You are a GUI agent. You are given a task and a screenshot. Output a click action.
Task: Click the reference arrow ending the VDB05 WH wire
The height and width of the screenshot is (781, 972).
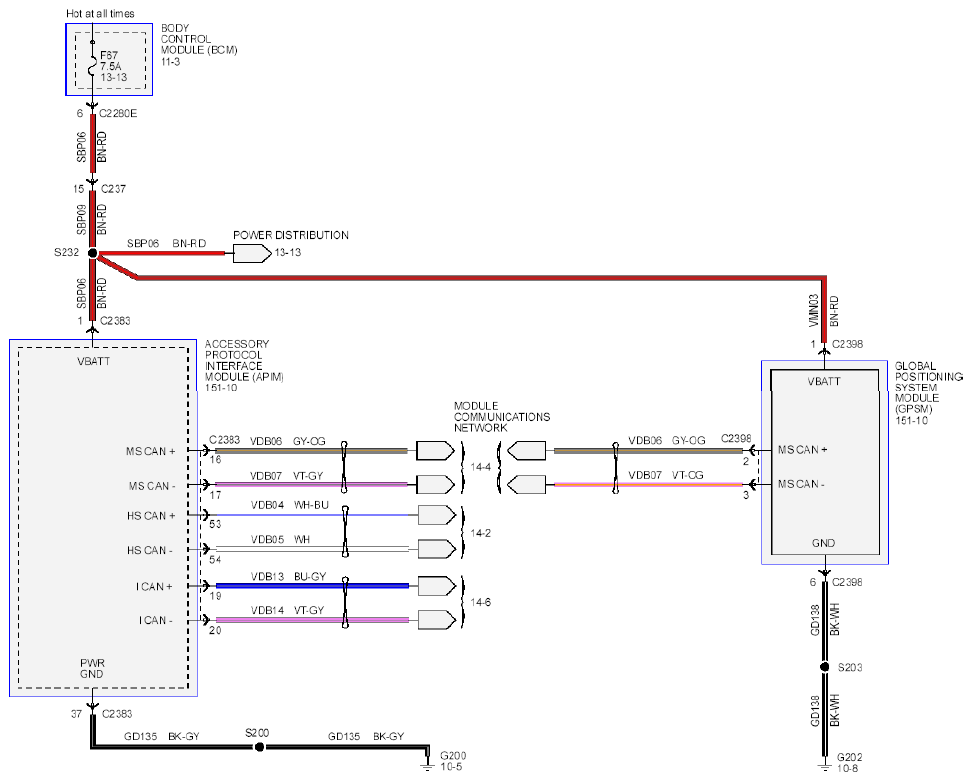(437, 549)
